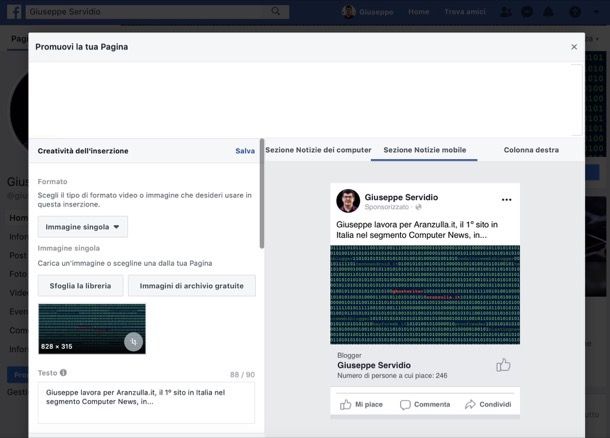
Task: Click Mi piace in the preview
Action: tap(361, 405)
